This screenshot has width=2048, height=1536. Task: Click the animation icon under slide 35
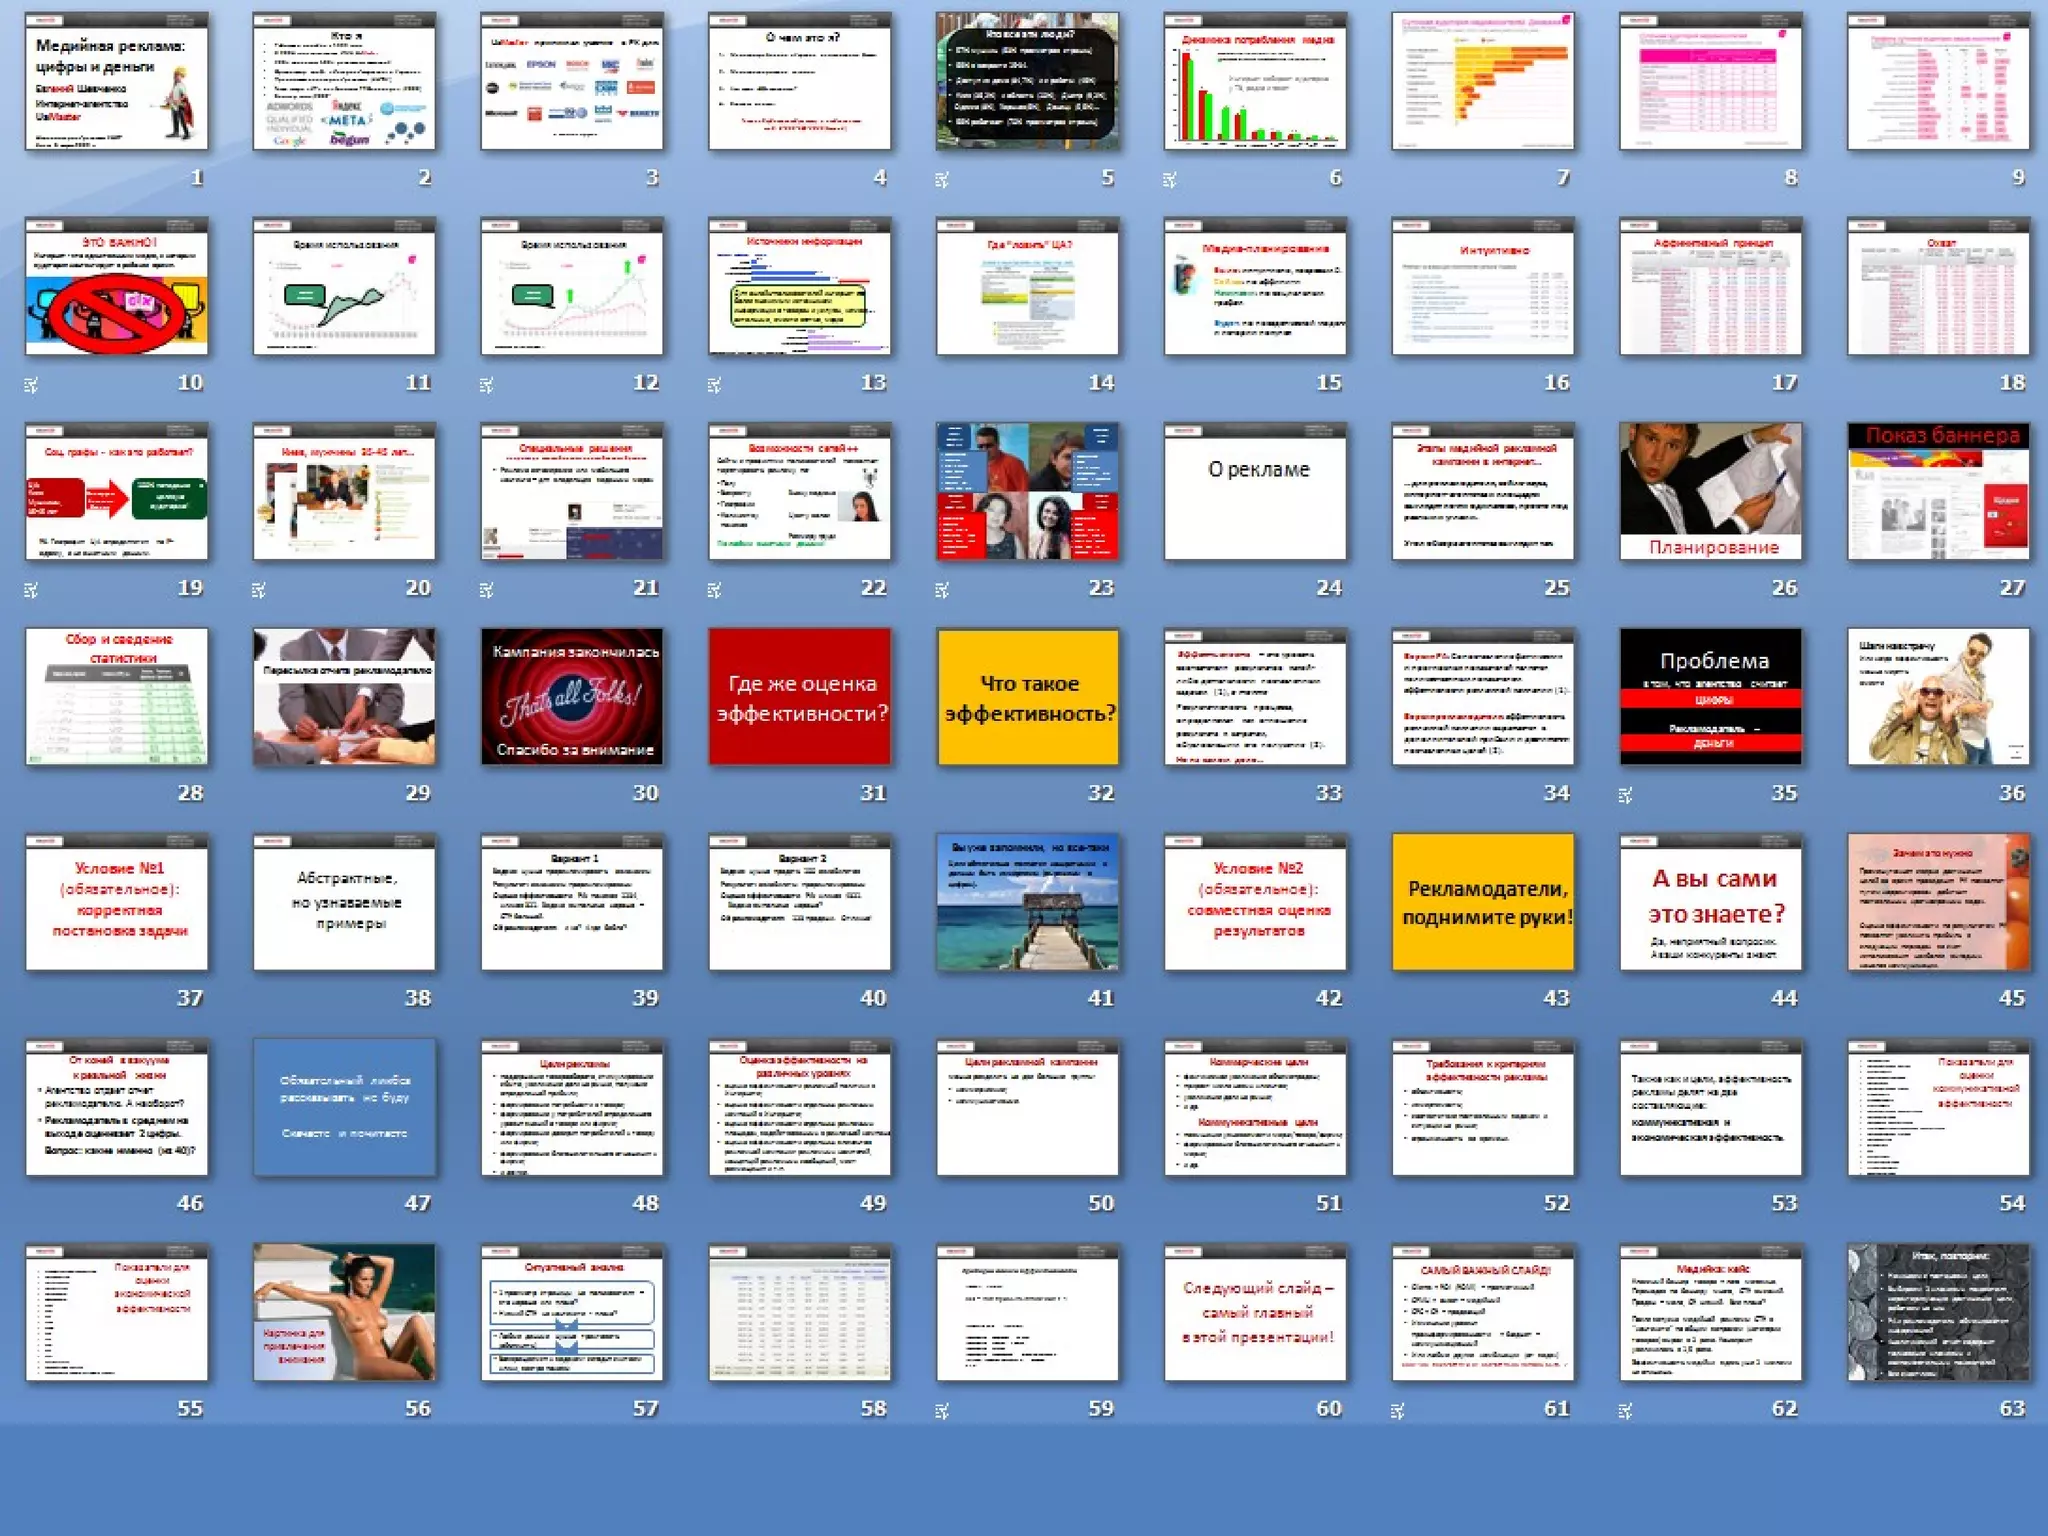(1625, 796)
